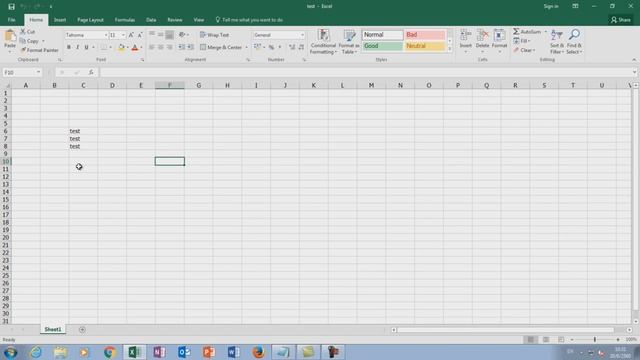Switch to Page Layout view in status bar
This screenshot has width=640, height=360.
[x=546, y=340]
